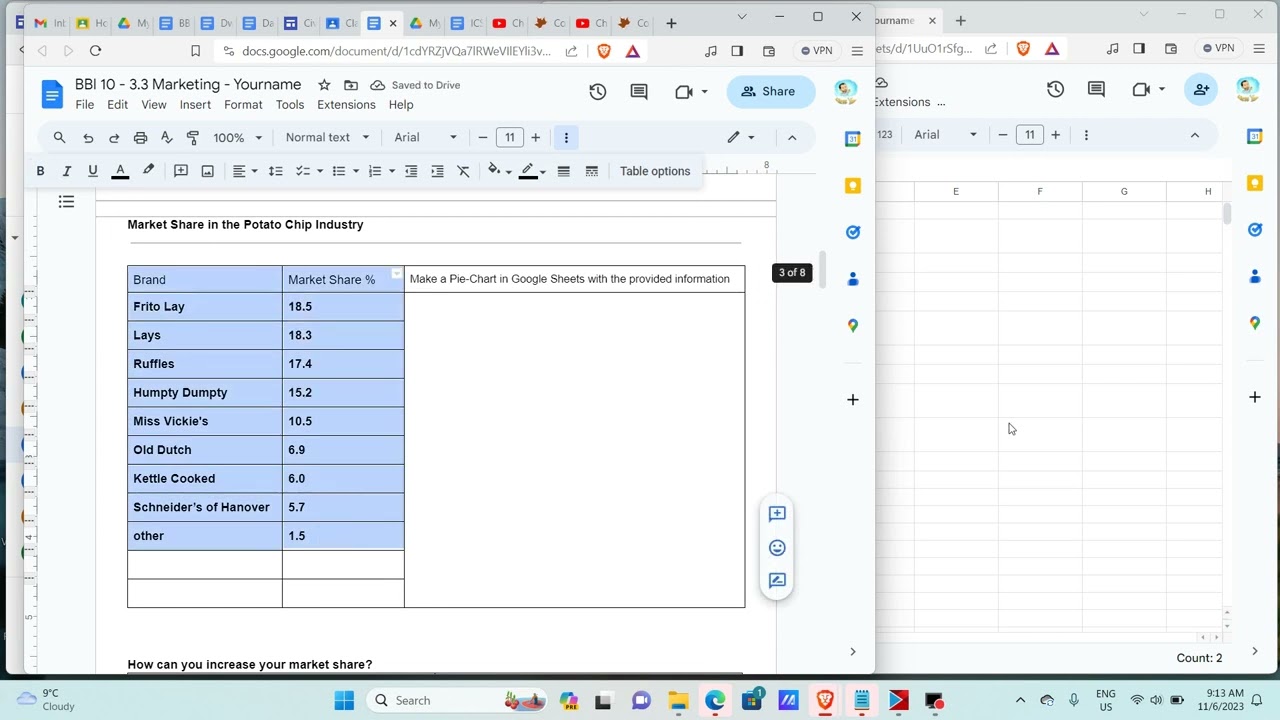The image size is (1280, 720).
Task: Open the checklist dropdown
Action: (308, 171)
